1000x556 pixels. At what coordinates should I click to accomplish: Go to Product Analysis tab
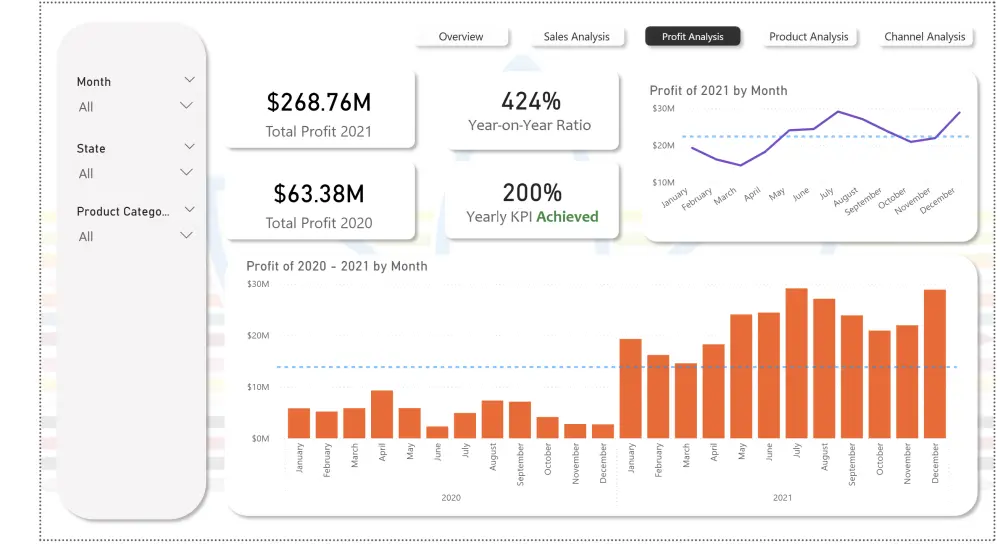[x=809, y=36]
